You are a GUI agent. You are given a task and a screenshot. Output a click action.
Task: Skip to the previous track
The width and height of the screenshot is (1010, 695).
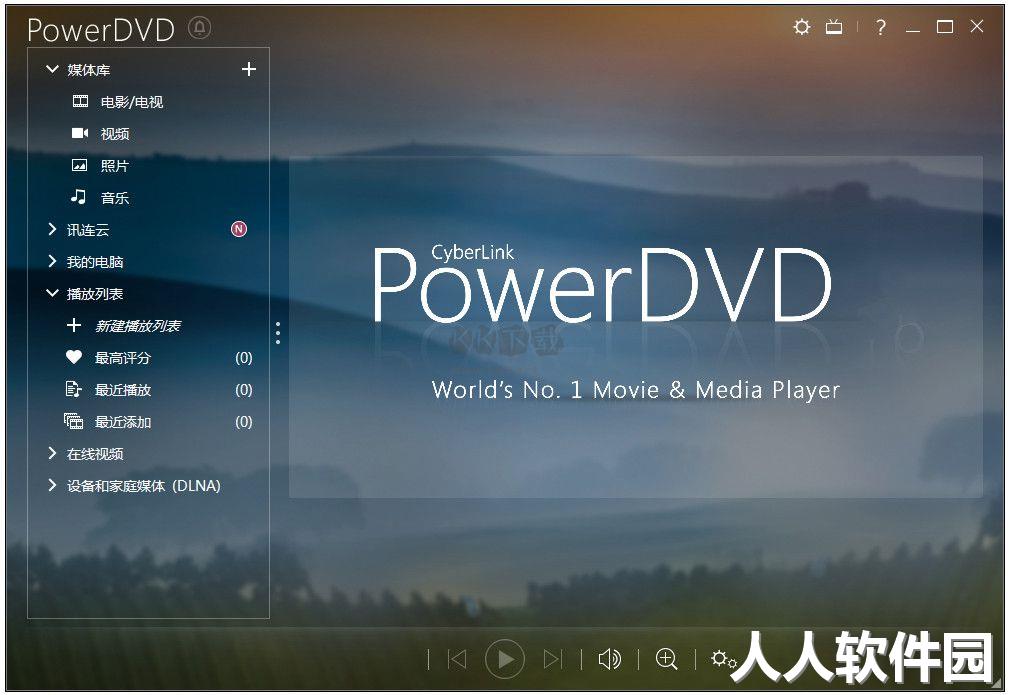457,659
